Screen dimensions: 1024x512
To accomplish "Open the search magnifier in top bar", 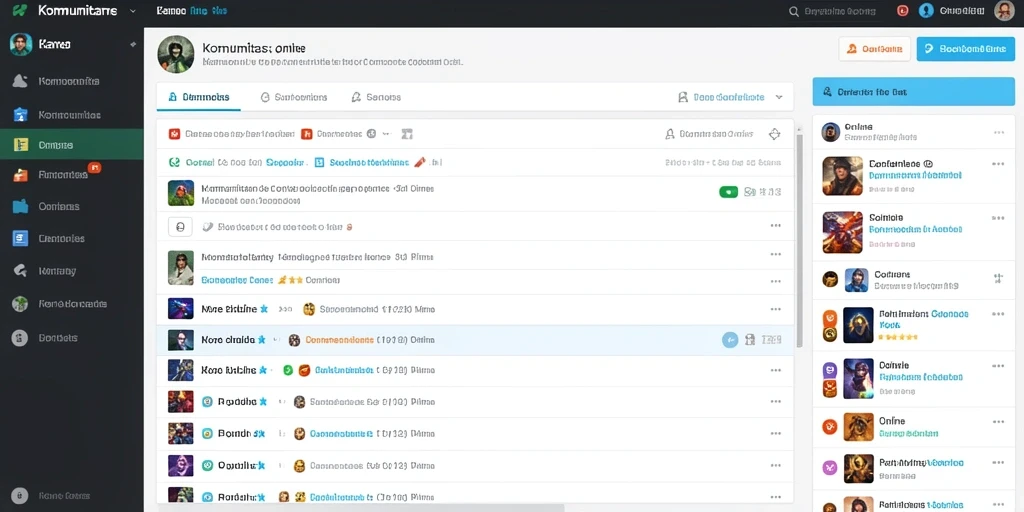I will pyautogui.click(x=793, y=11).
